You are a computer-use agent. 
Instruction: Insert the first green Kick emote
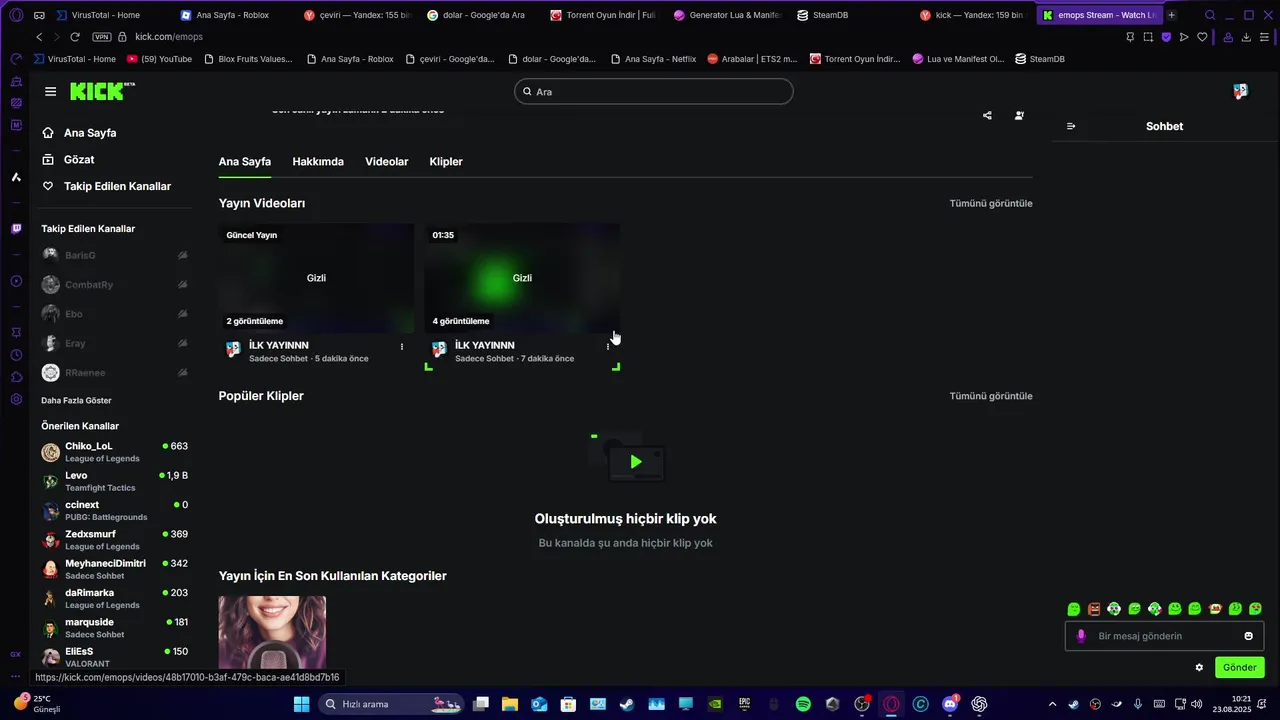pos(1074,609)
